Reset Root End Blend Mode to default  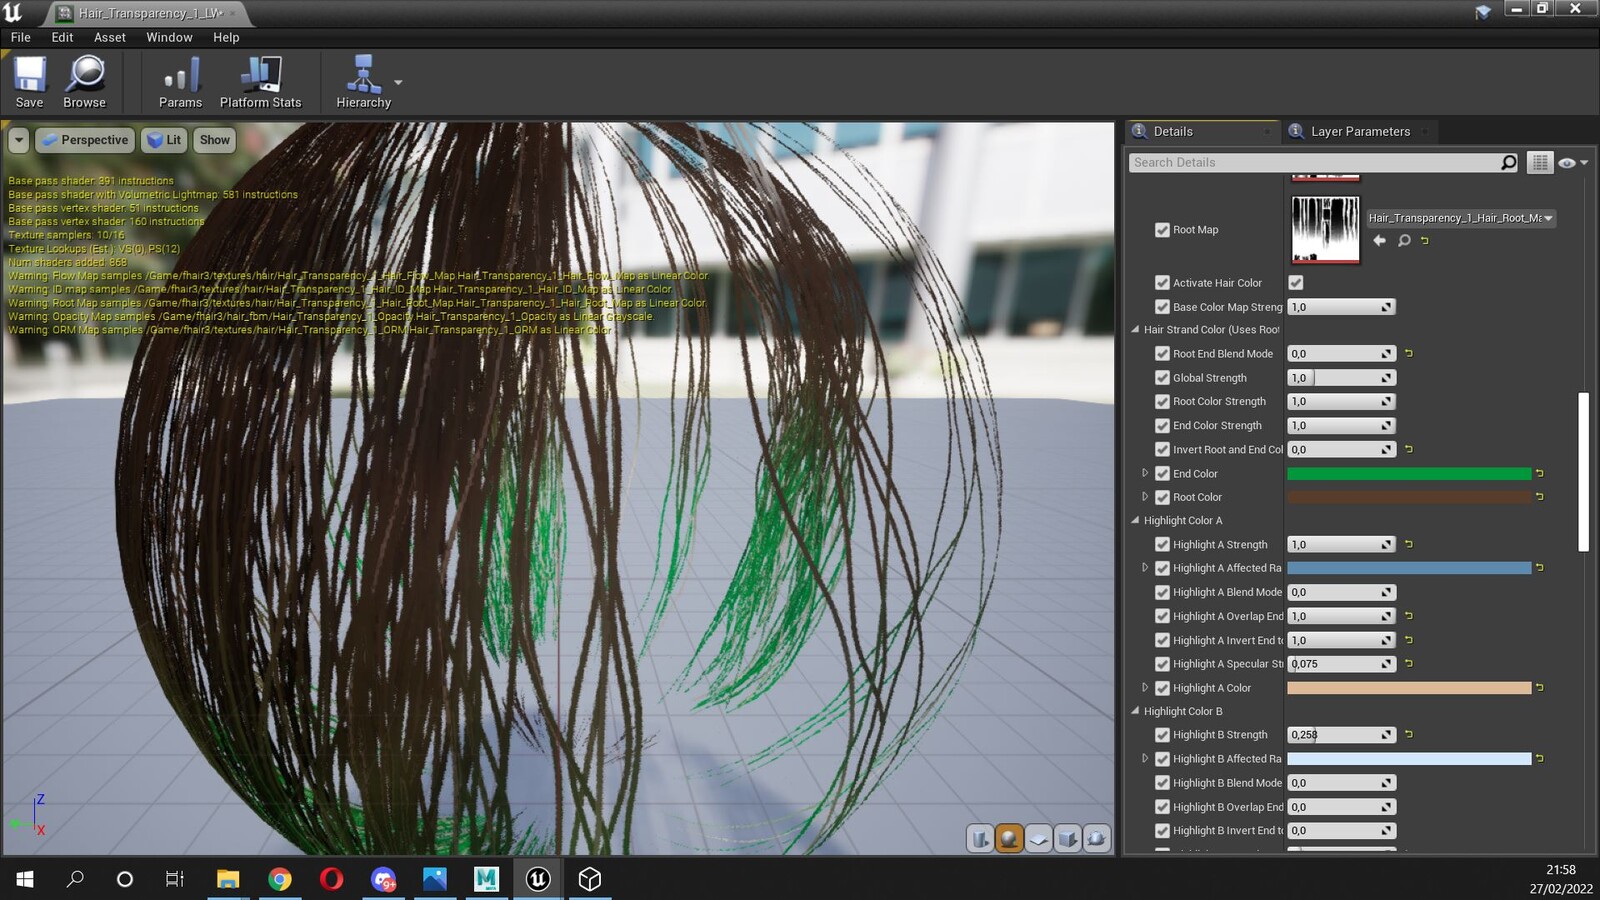1409,353
